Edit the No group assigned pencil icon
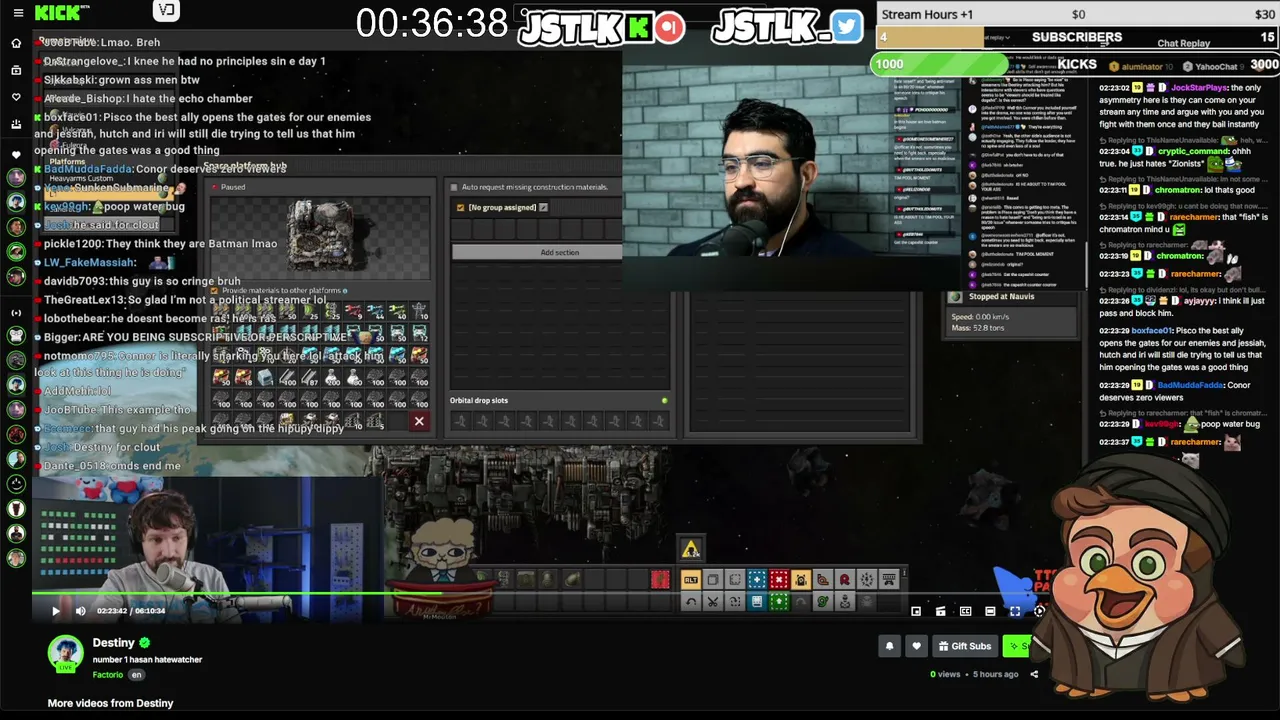The width and height of the screenshot is (1280, 720). click(x=543, y=207)
